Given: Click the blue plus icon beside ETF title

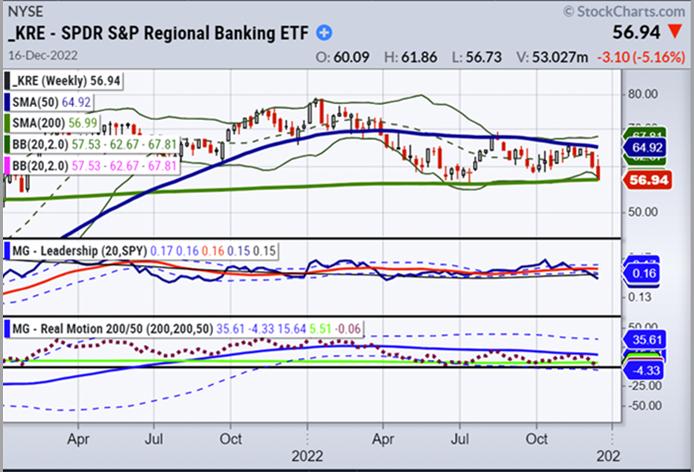Looking at the screenshot, I should pyautogui.click(x=324, y=33).
